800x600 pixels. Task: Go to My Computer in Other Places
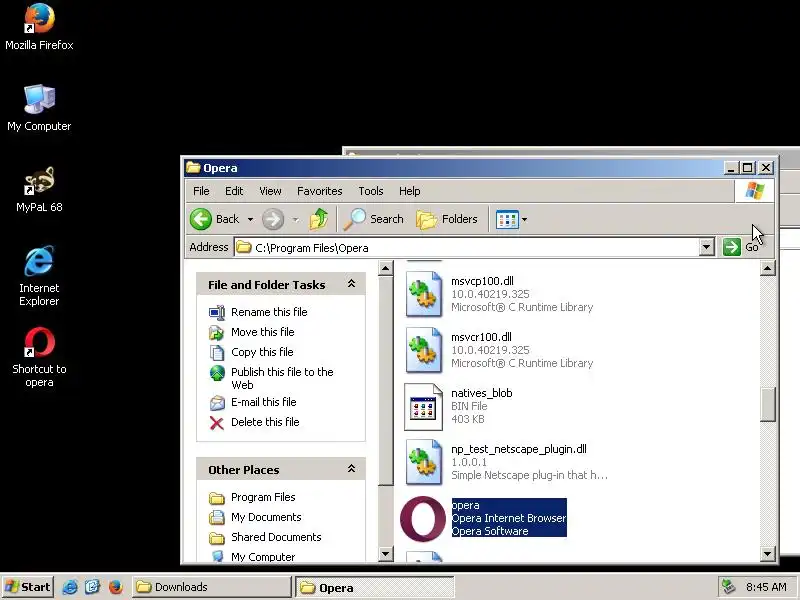pos(263,557)
